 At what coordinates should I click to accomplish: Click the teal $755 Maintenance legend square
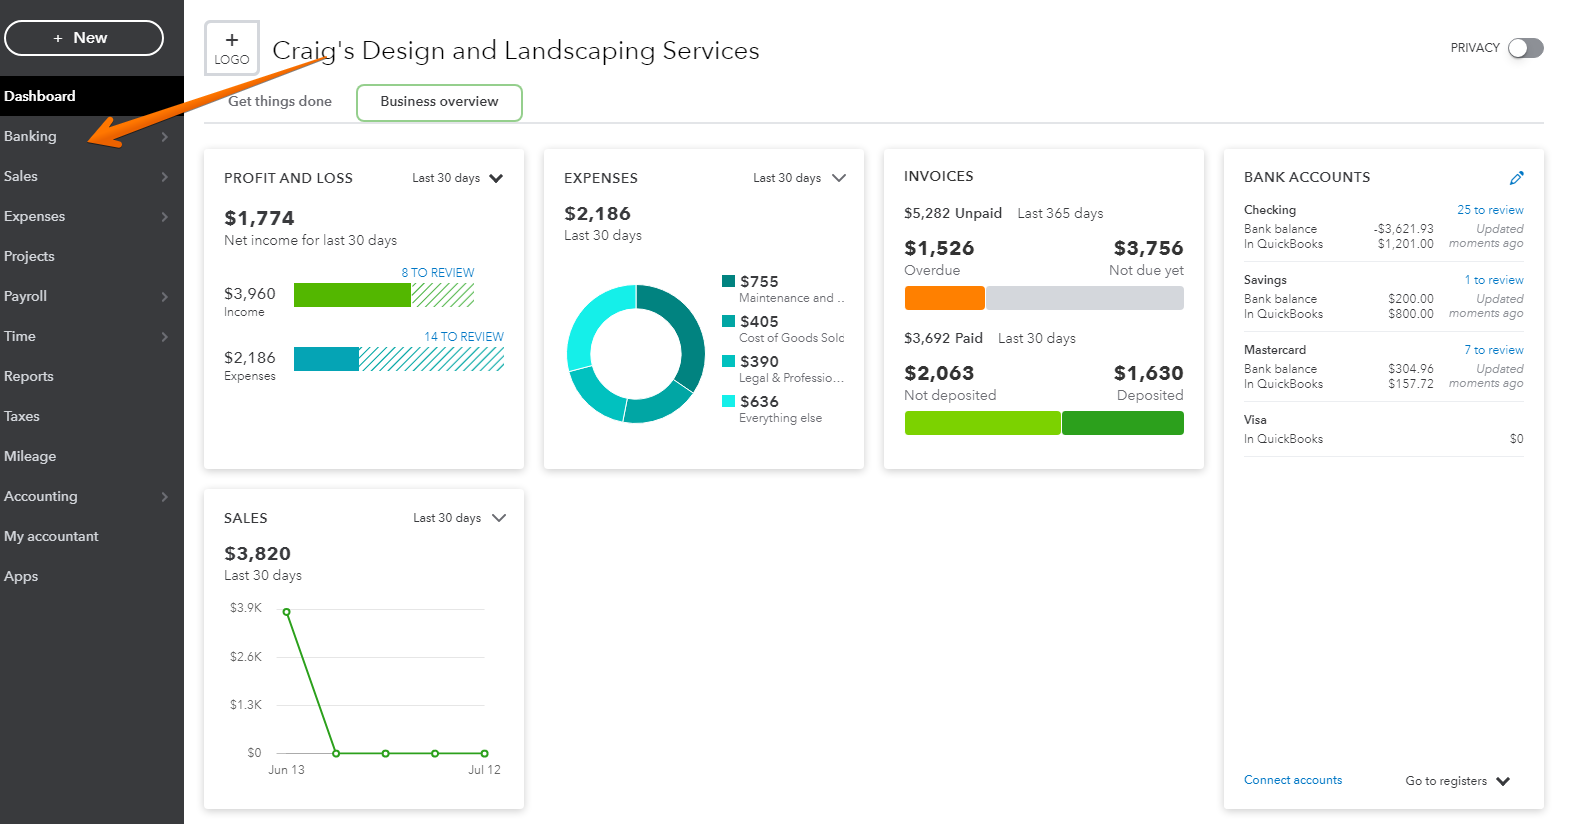[x=729, y=281]
